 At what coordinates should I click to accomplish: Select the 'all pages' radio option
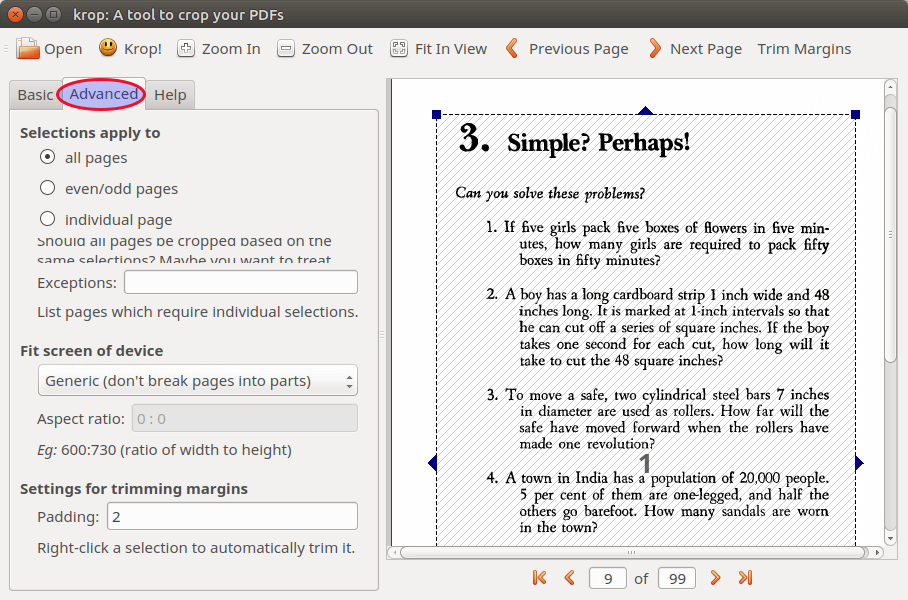click(47, 157)
